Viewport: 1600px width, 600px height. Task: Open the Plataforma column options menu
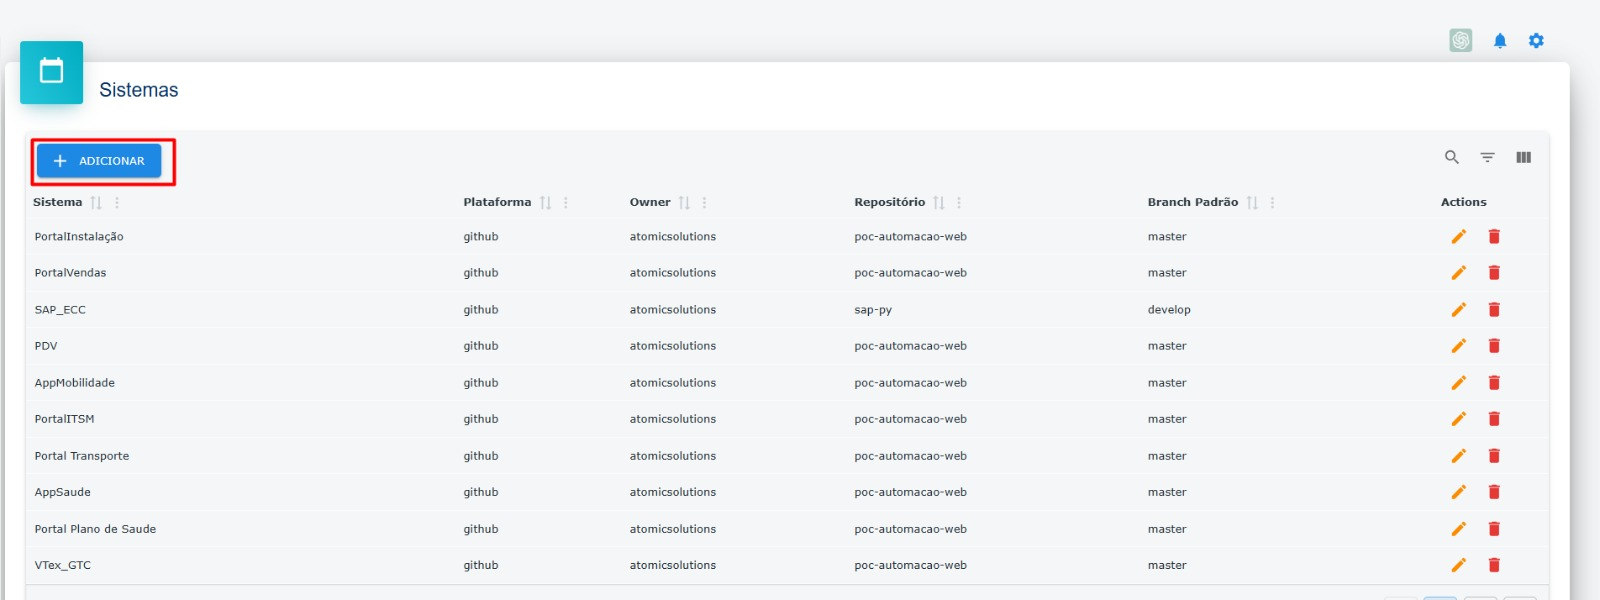coord(566,202)
